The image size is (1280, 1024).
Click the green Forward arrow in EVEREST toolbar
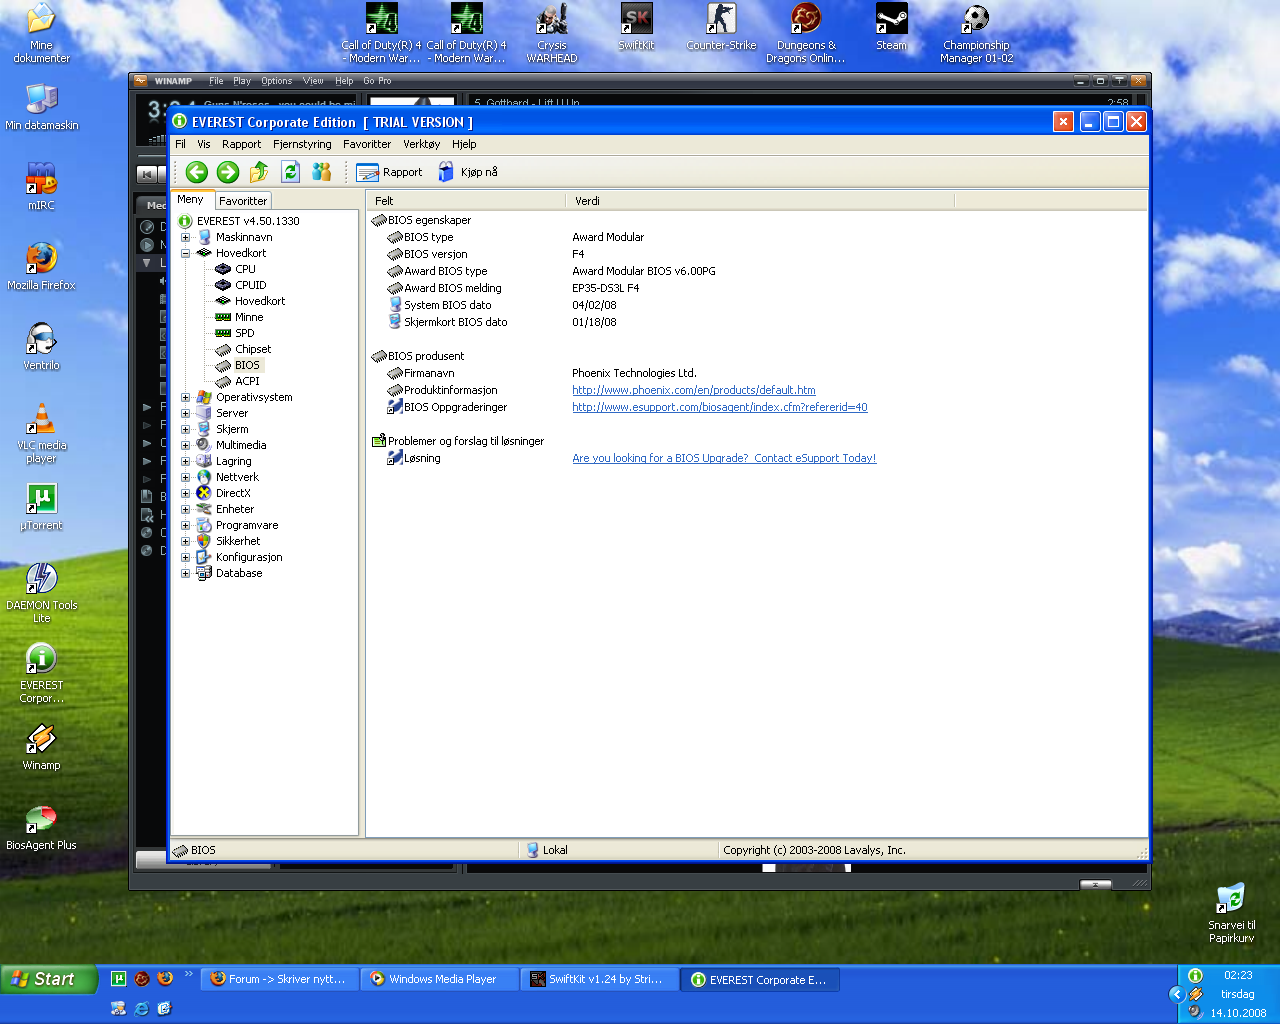click(x=228, y=172)
